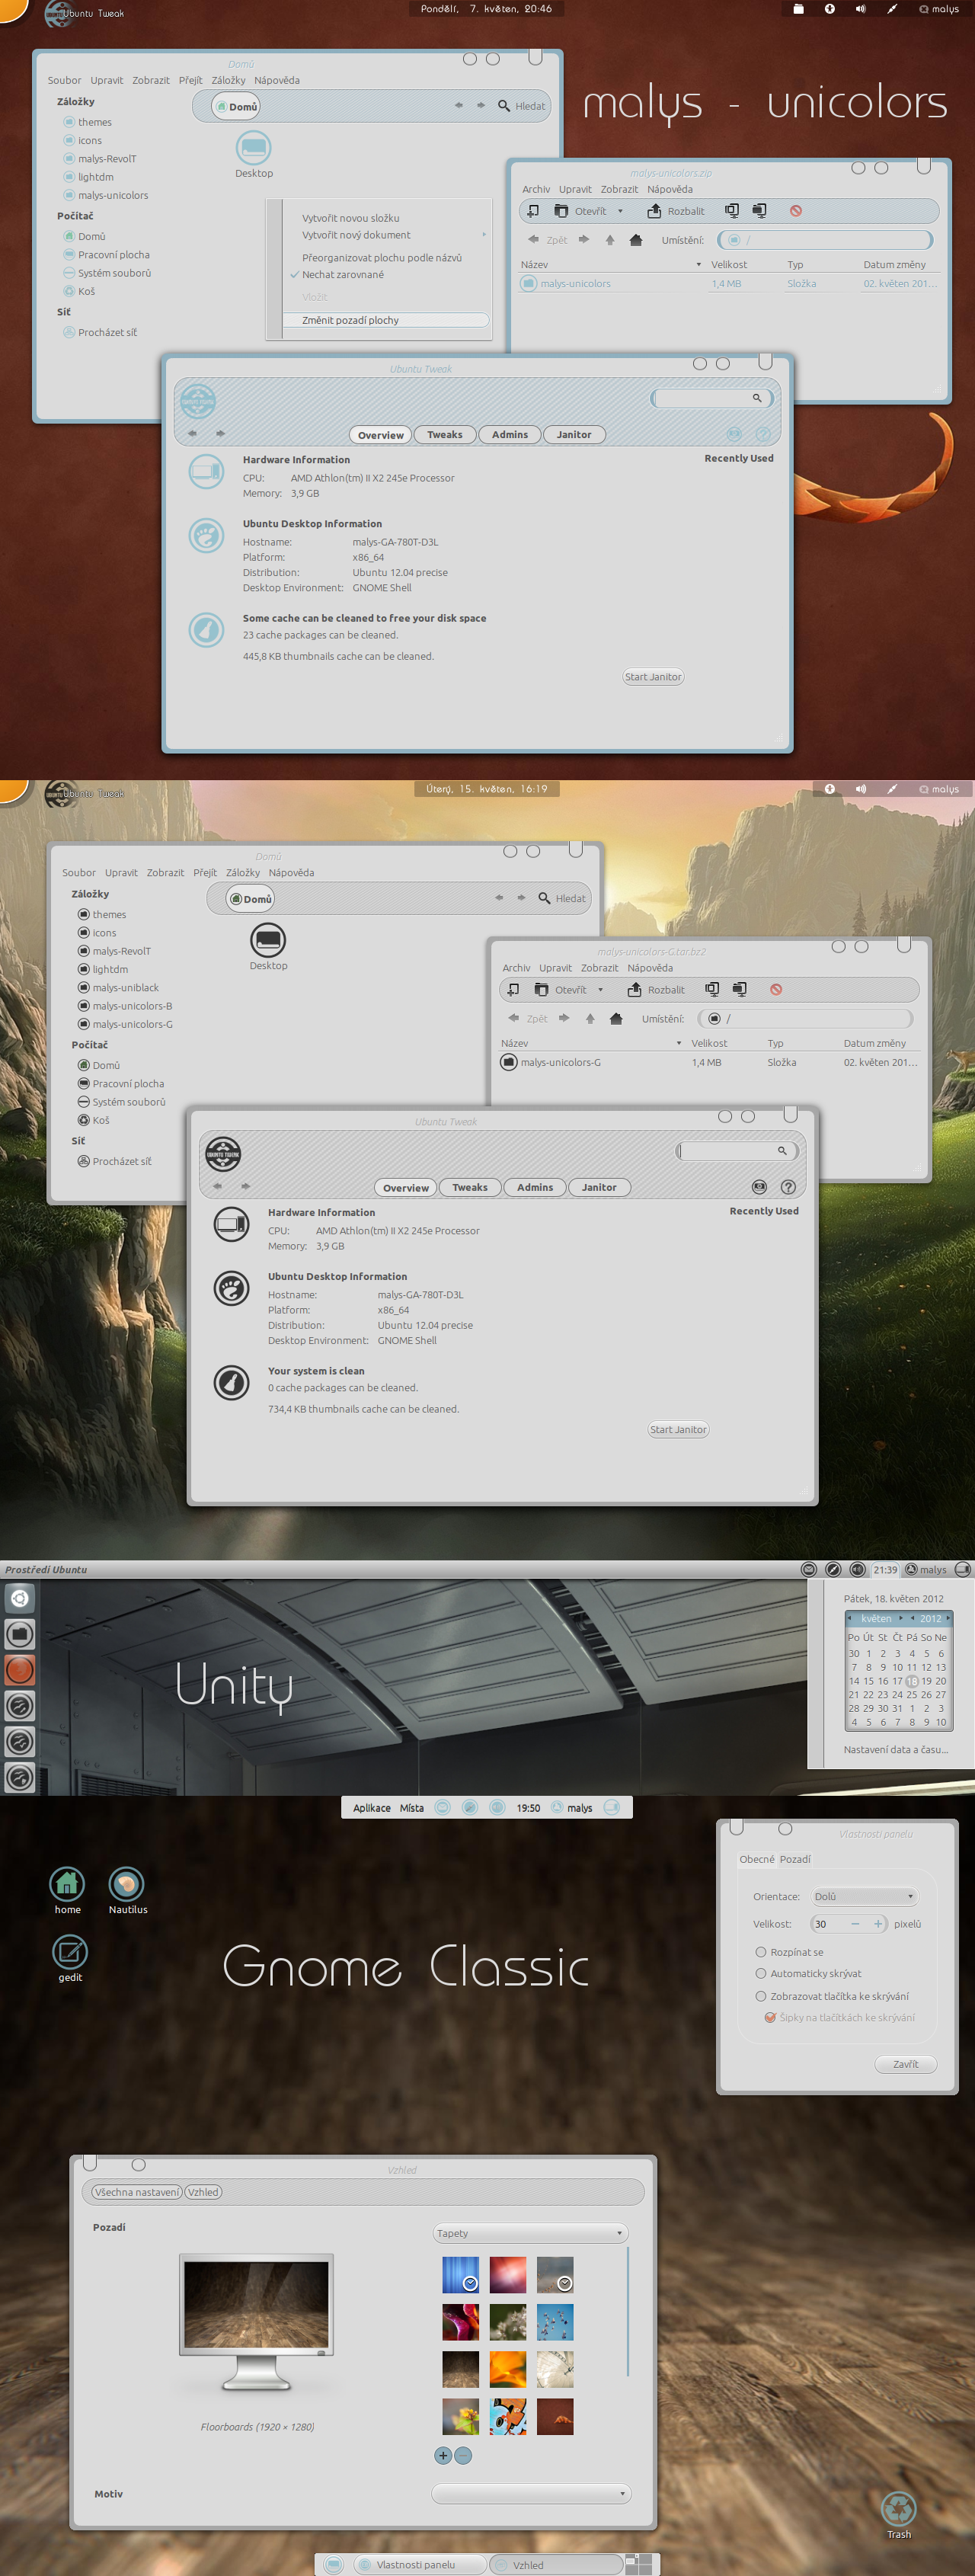Click Rozbalit extract icon in malys-unicolors.zip window
This screenshot has height=2576, width=975.
point(654,211)
